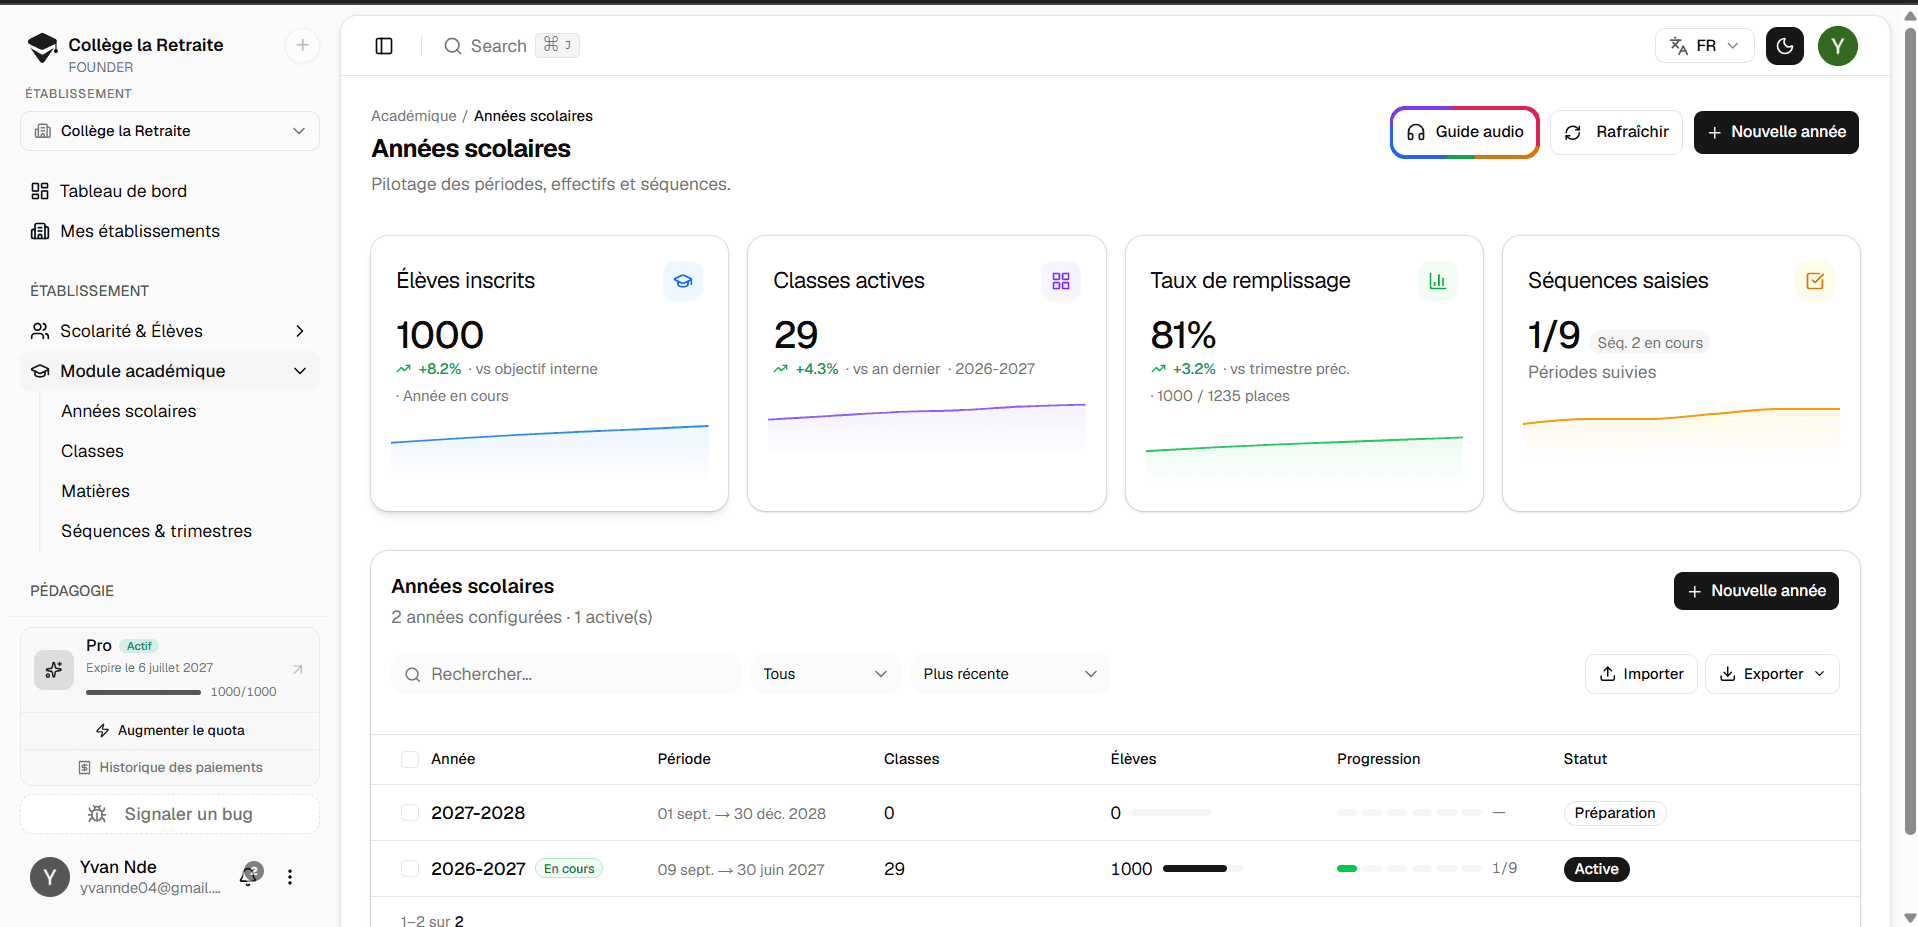Go to Tableau de bord
The width and height of the screenshot is (1918, 927).
(x=123, y=191)
